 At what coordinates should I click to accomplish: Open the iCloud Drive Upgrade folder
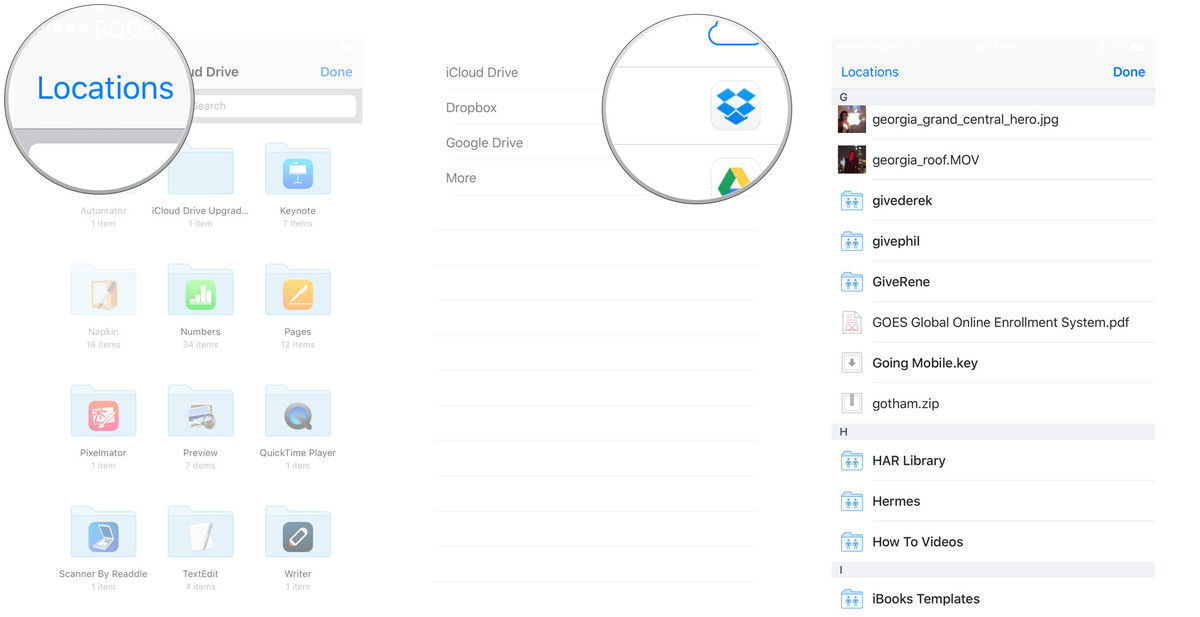point(201,170)
